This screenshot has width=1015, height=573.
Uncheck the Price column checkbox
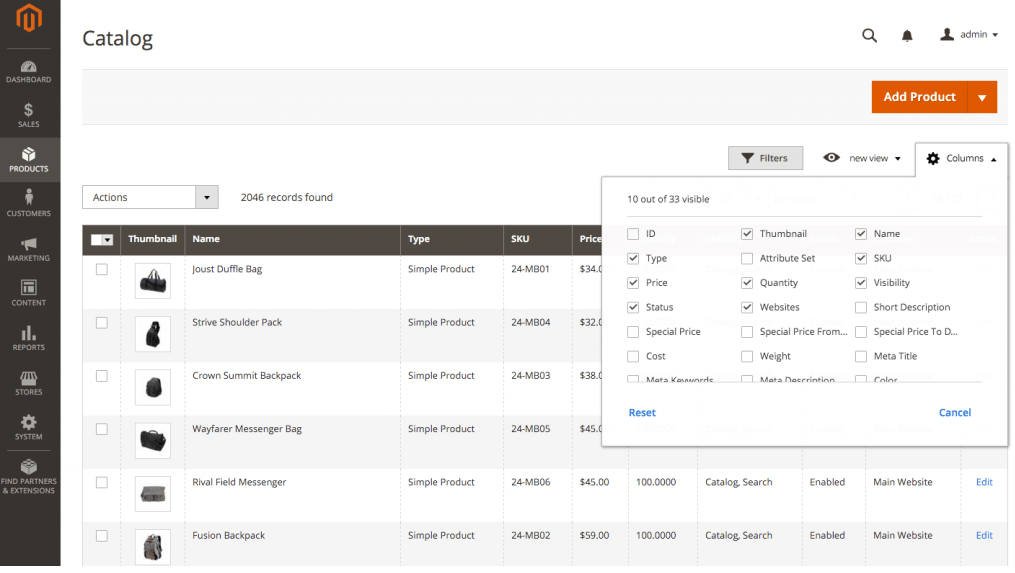click(x=633, y=283)
